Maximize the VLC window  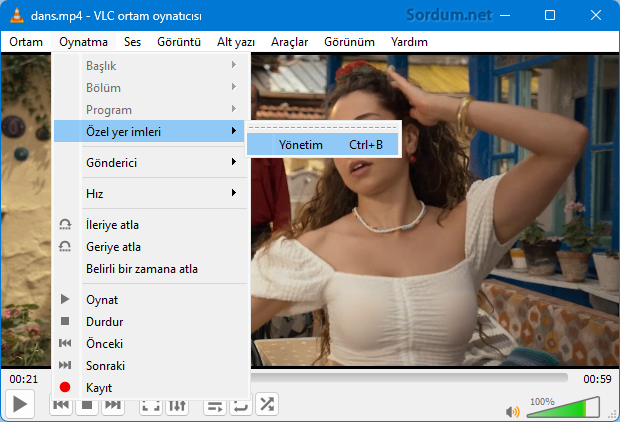pos(550,15)
